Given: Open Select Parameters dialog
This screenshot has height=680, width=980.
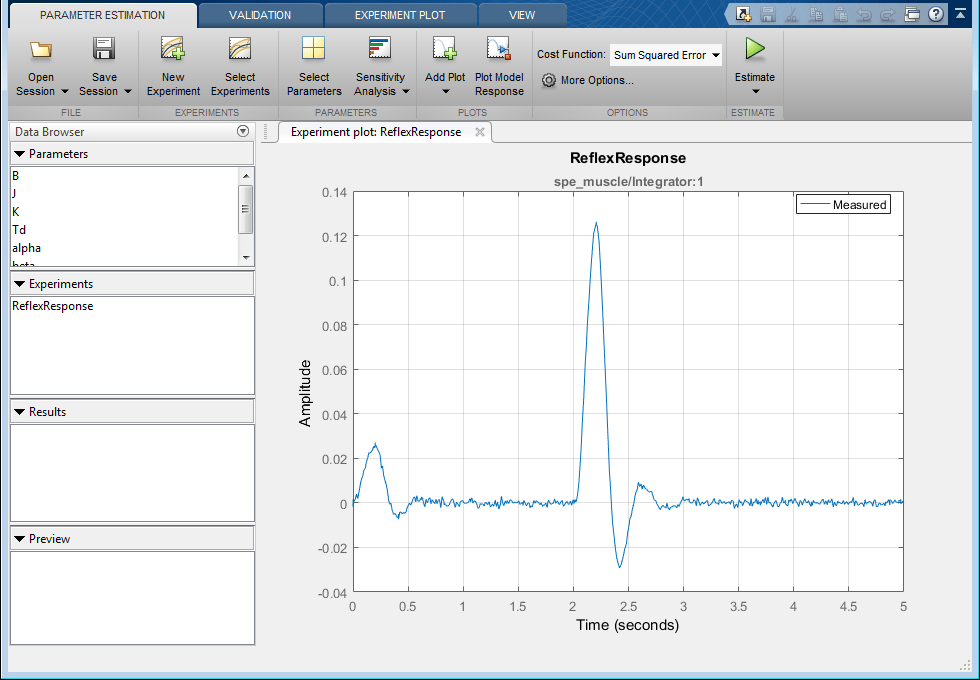Looking at the screenshot, I should pyautogui.click(x=314, y=68).
